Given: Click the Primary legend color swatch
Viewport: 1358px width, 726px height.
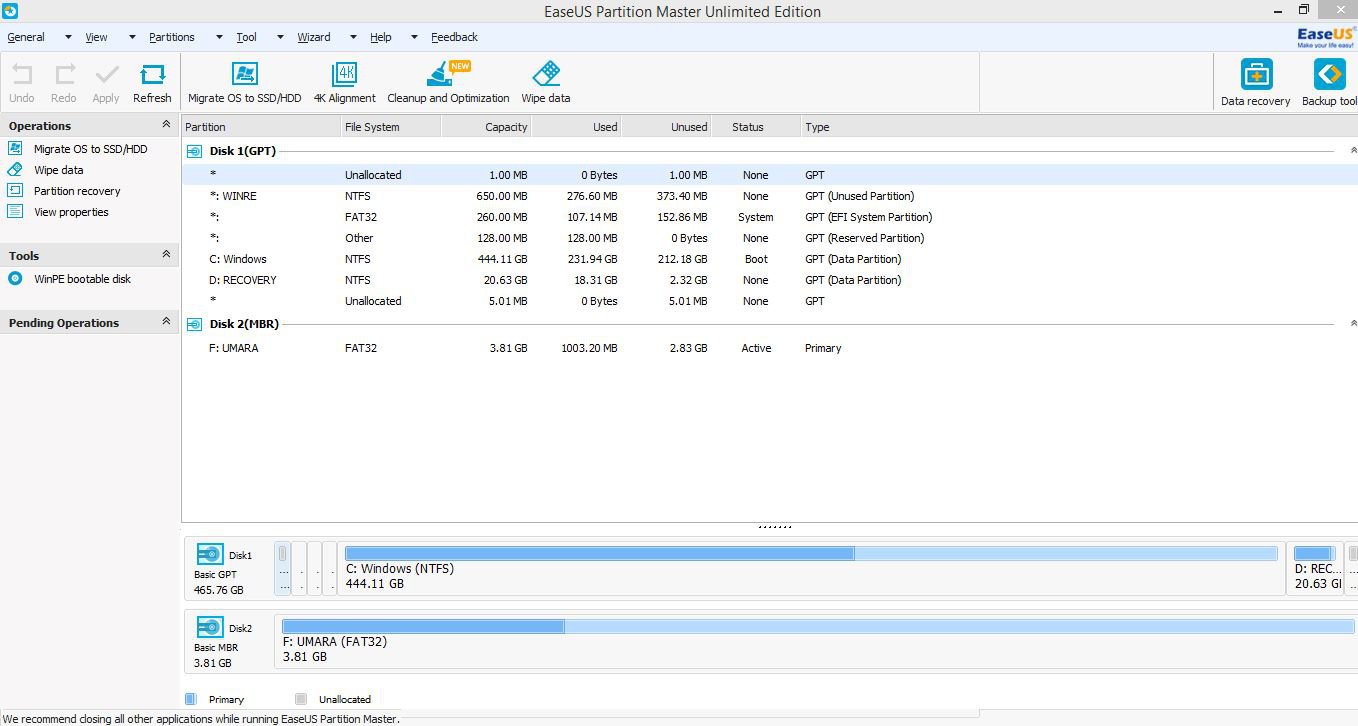Looking at the screenshot, I should [x=191, y=699].
